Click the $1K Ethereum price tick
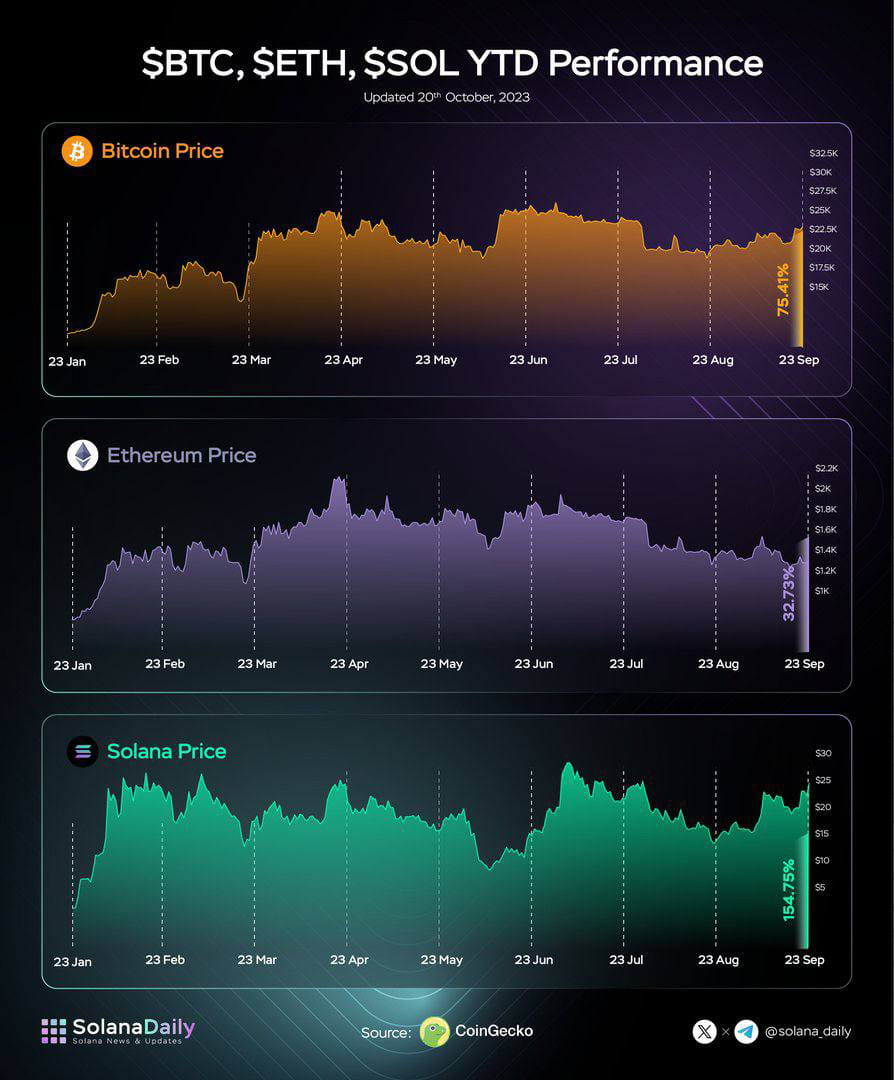The height and width of the screenshot is (1080, 894). pos(822,591)
